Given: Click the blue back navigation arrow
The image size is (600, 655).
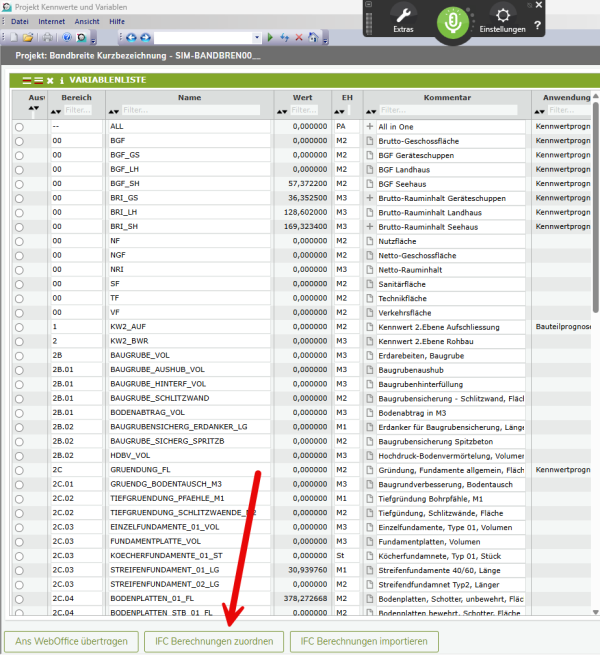Looking at the screenshot, I should click(x=133, y=37).
